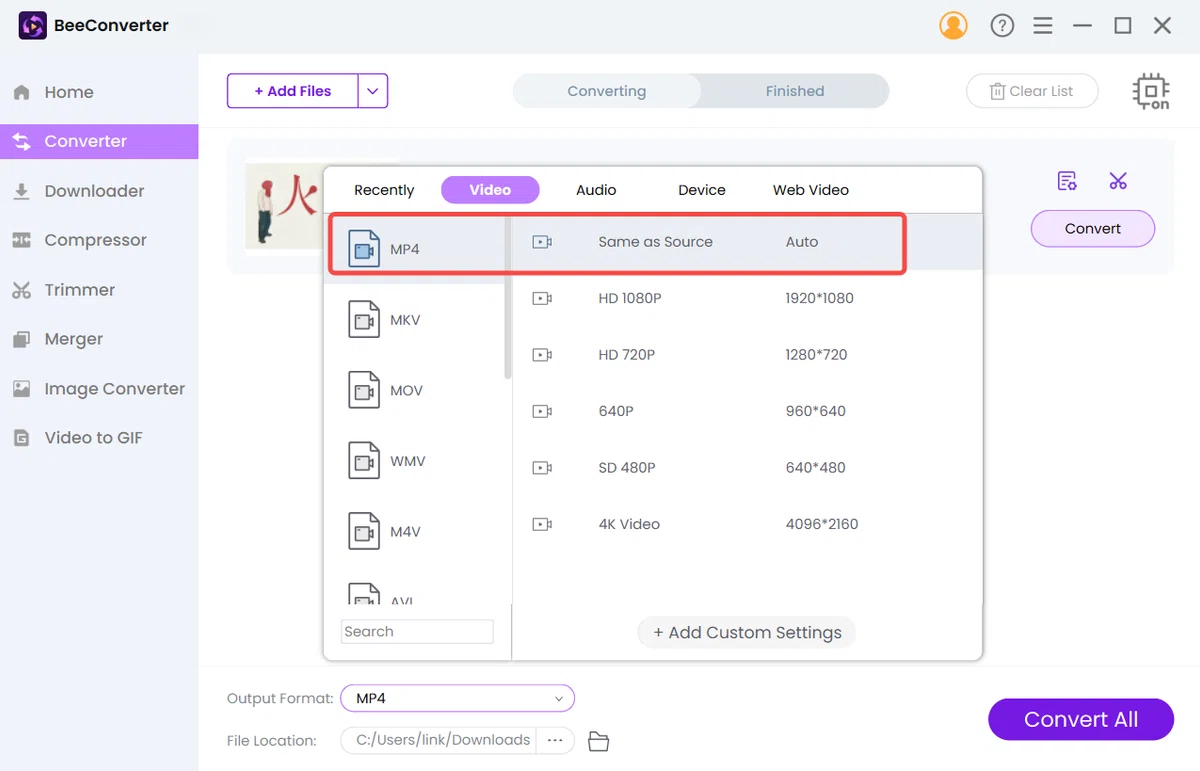
Task: Switch to the Video tab
Action: tap(490, 190)
